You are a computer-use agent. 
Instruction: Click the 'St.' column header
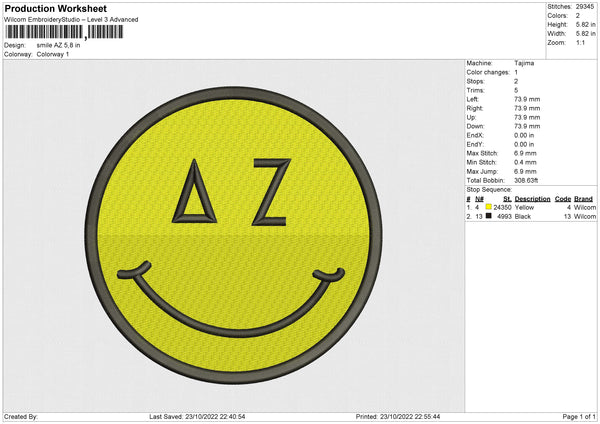point(507,199)
